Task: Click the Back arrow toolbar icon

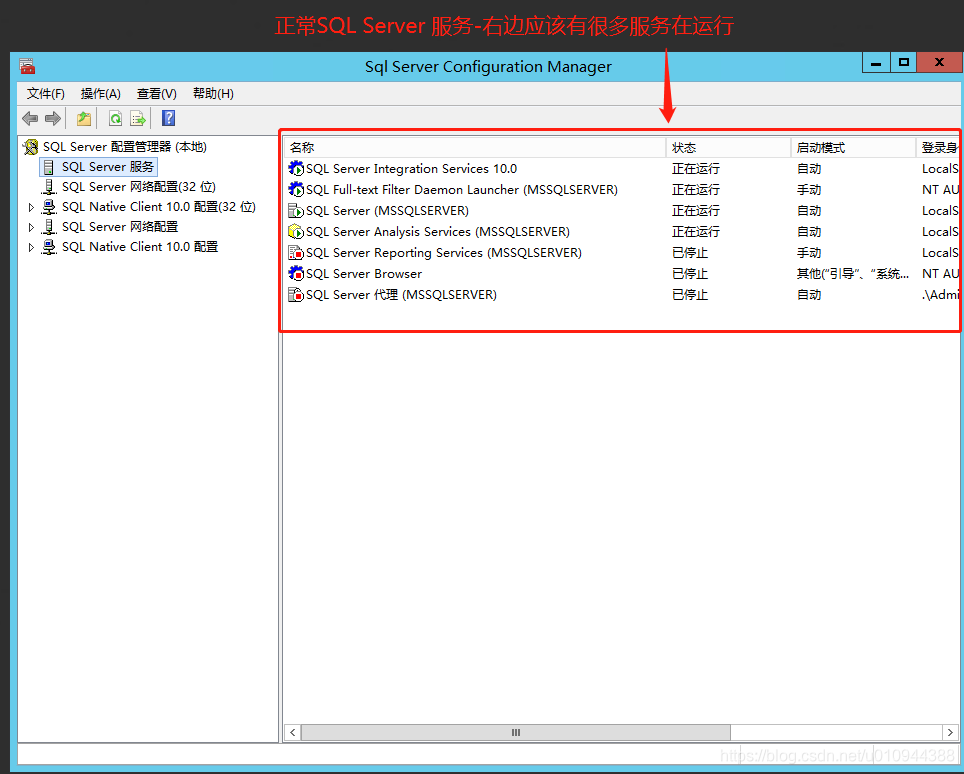Action: point(30,118)
